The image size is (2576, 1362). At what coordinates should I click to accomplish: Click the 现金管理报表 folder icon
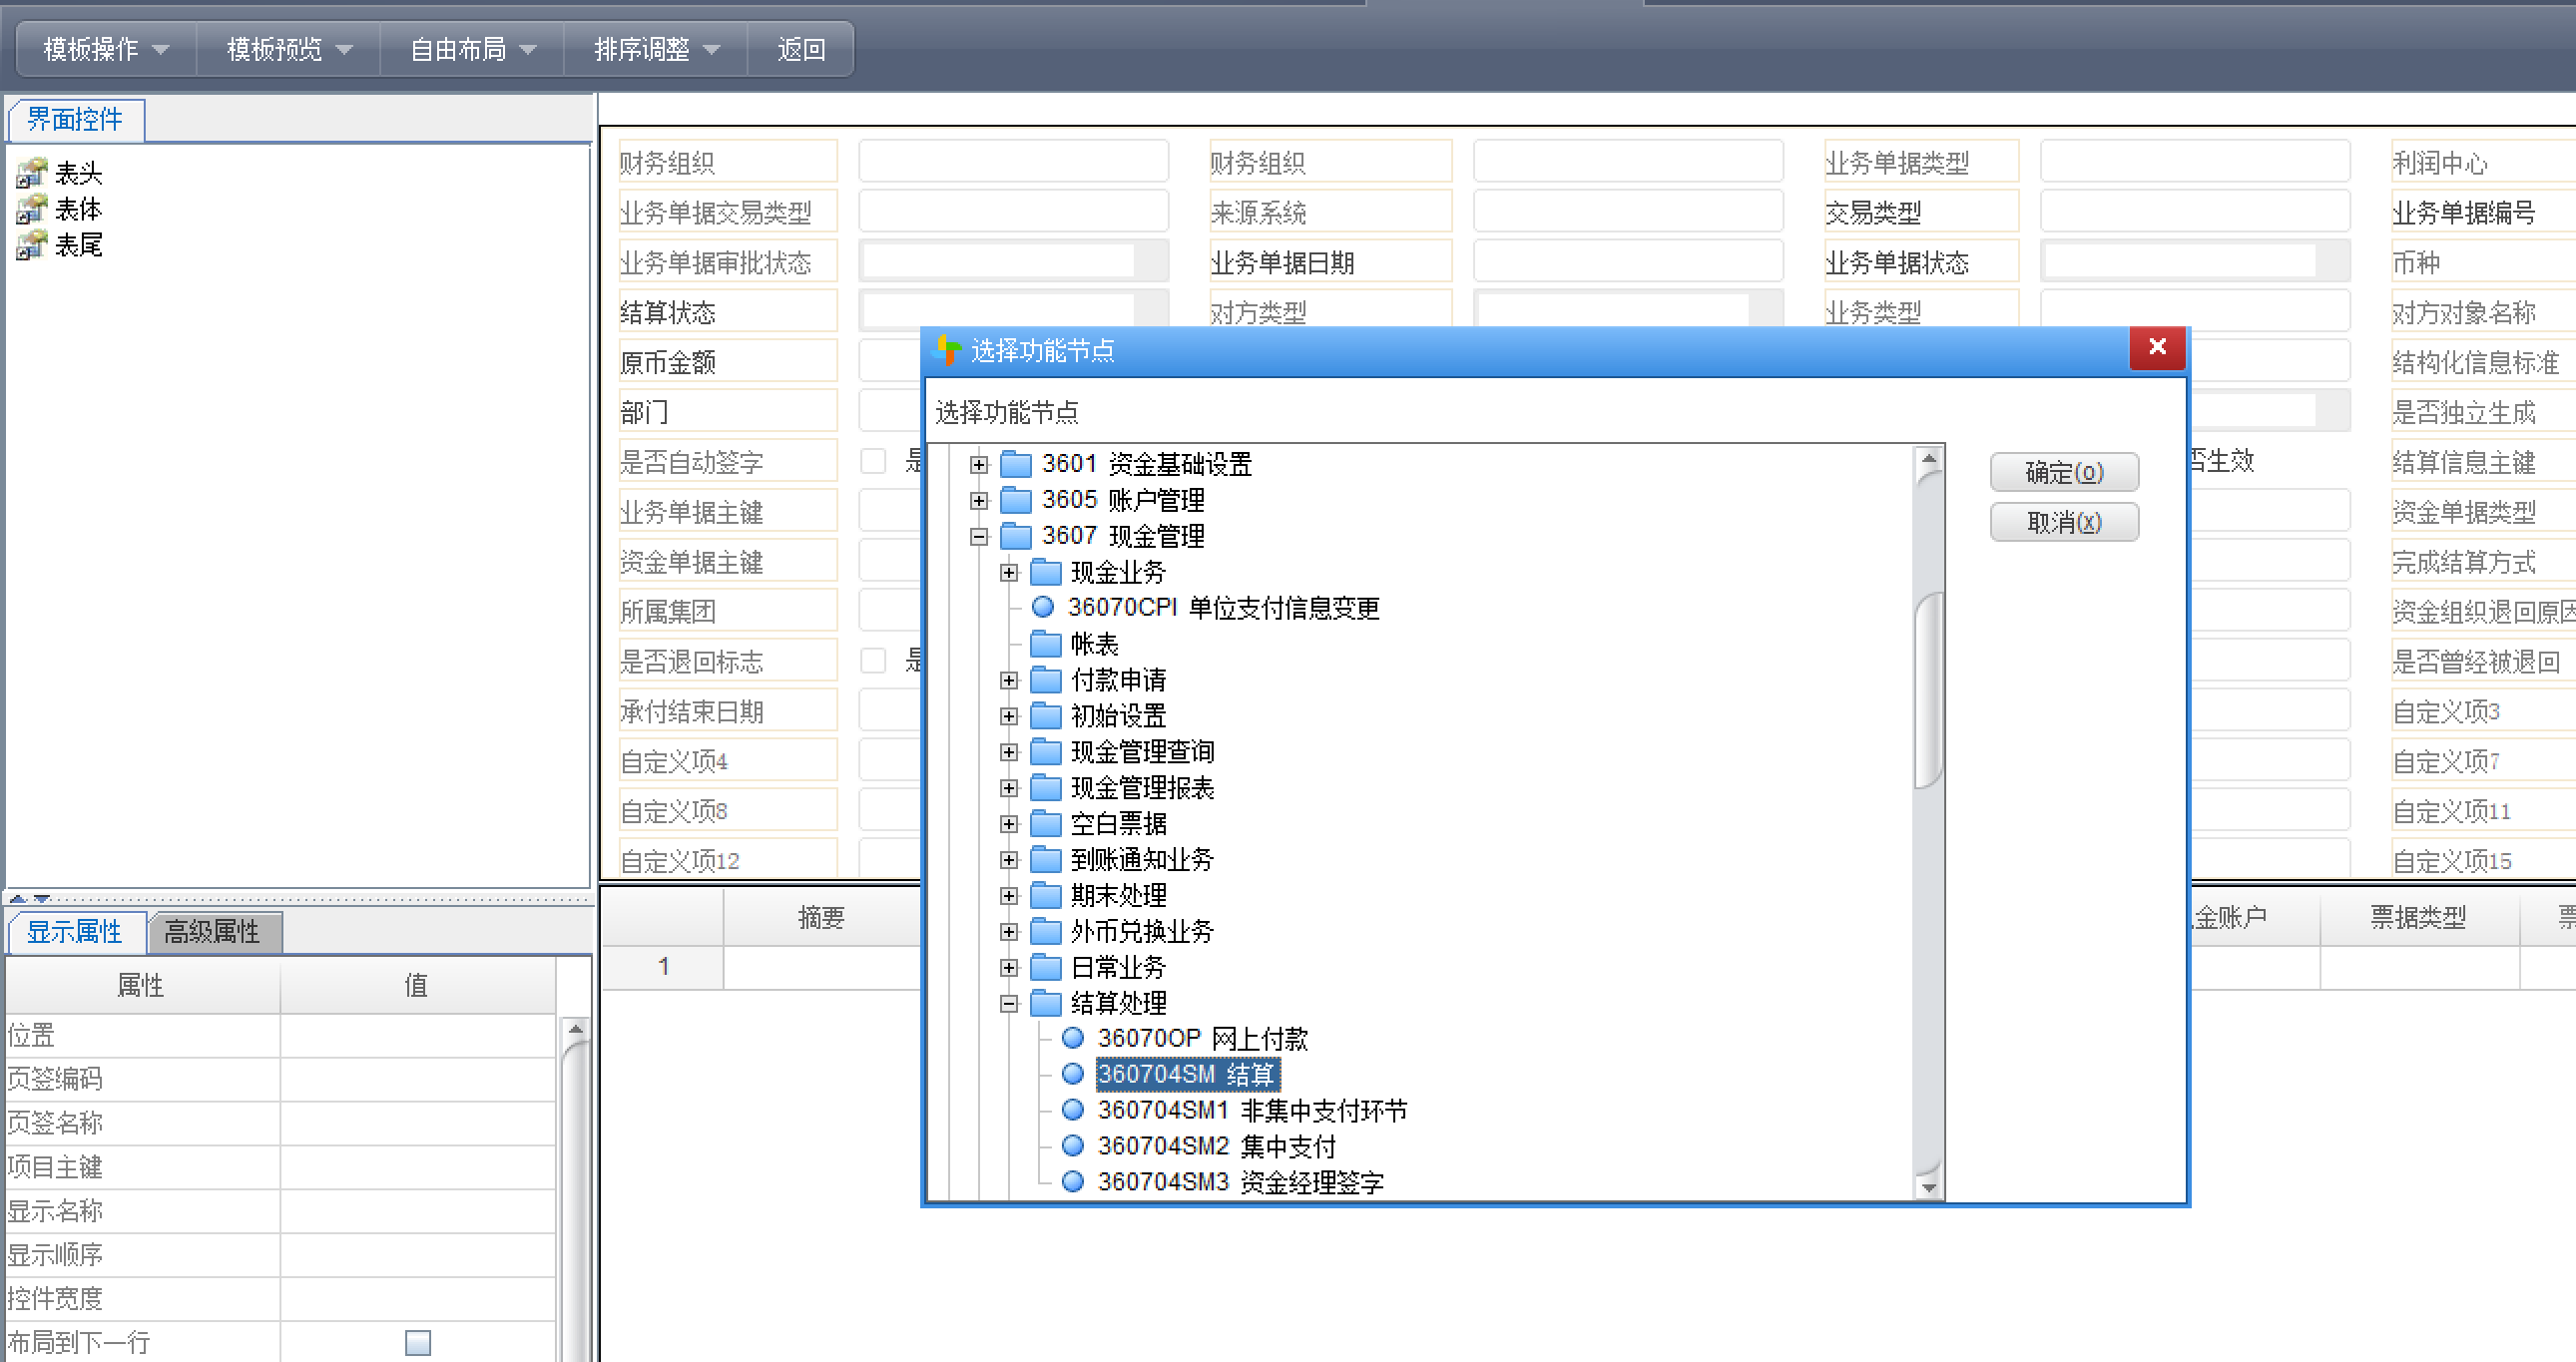1046,788
